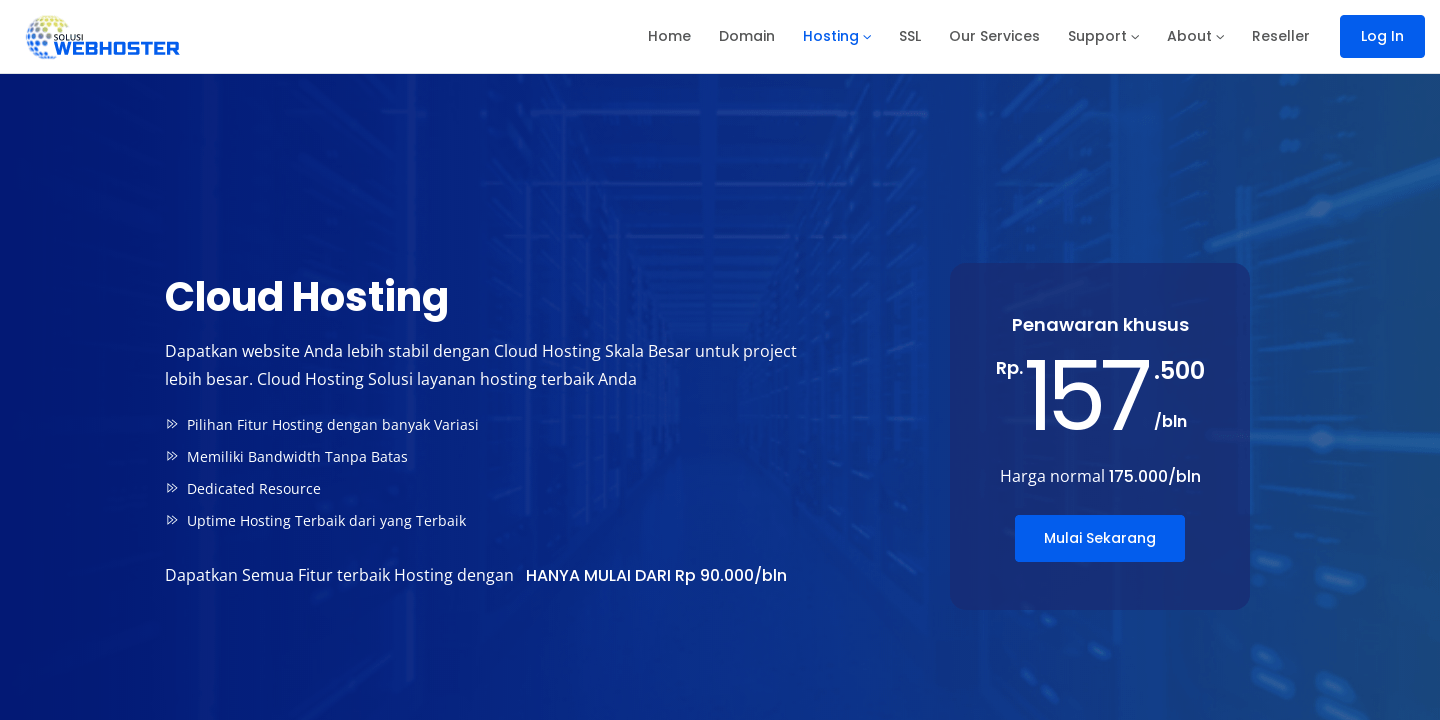This screenshot has height=720, width=1440.
Task: Select Reseller from the top navigation
Action: coord(1281,36)
